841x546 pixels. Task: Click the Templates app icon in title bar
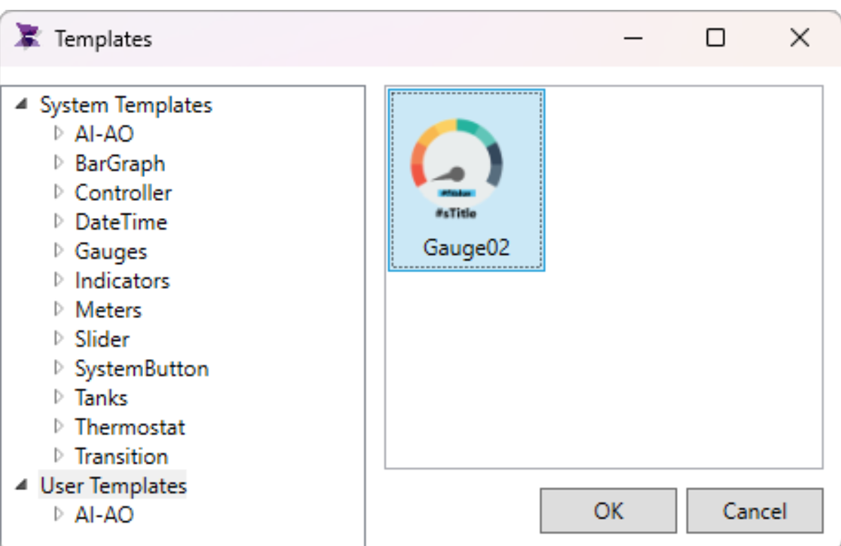[x=27, y=38]
